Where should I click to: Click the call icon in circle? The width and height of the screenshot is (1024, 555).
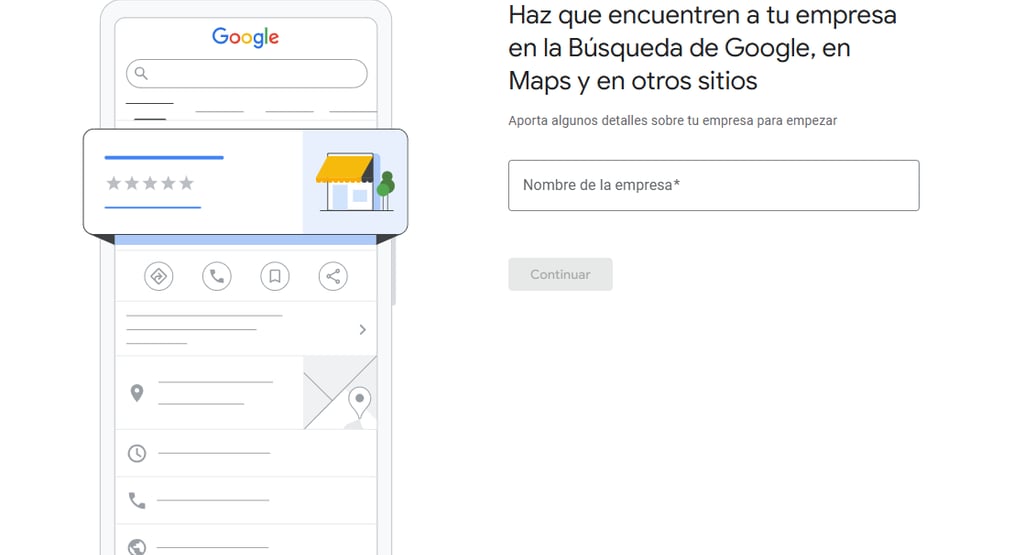pyautogui.click(x=217, y=276)
